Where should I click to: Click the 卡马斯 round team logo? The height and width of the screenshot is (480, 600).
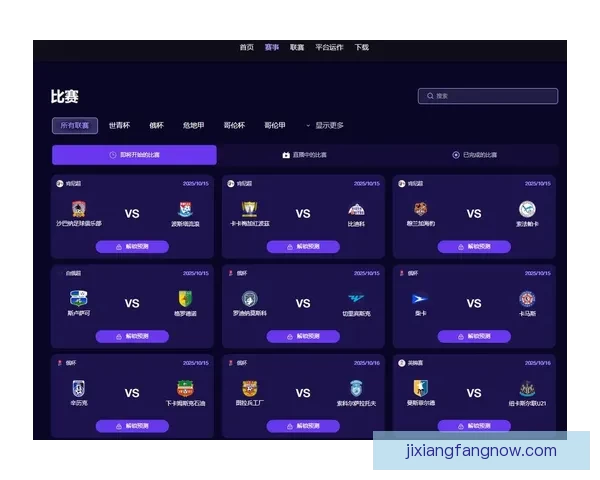pos(527,298)
